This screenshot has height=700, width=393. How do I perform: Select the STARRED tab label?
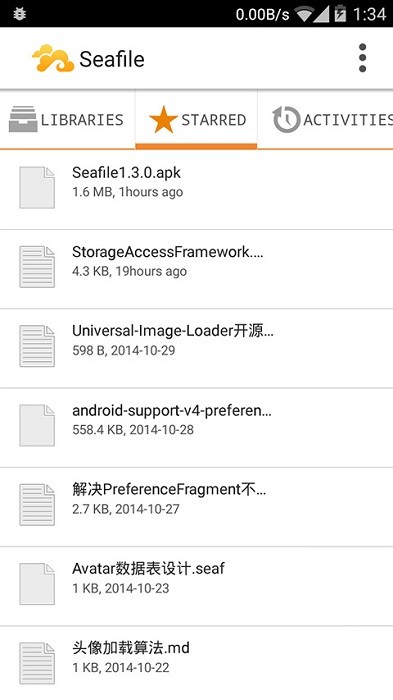click(213, 120)
